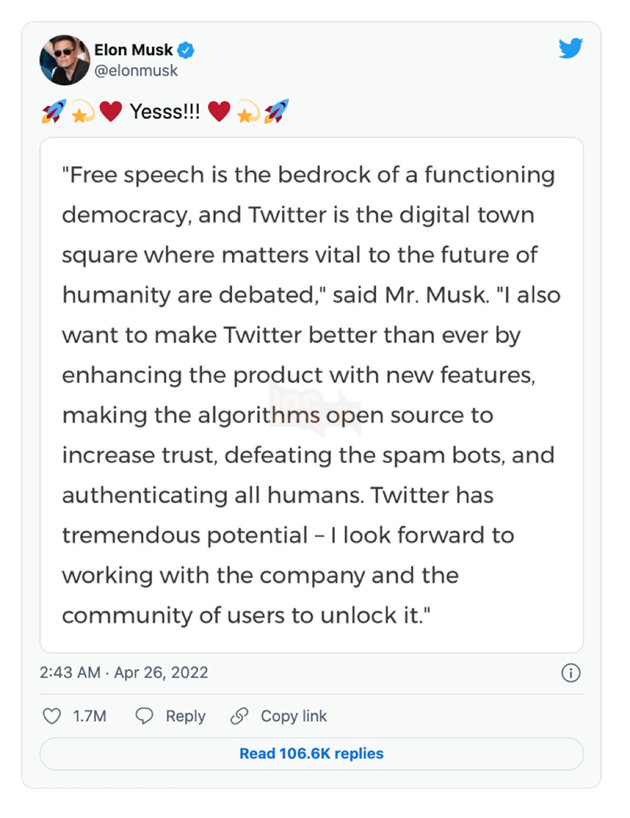Click the Twitter bird logo
630x818 pixels.
click(x=572, y=47)
